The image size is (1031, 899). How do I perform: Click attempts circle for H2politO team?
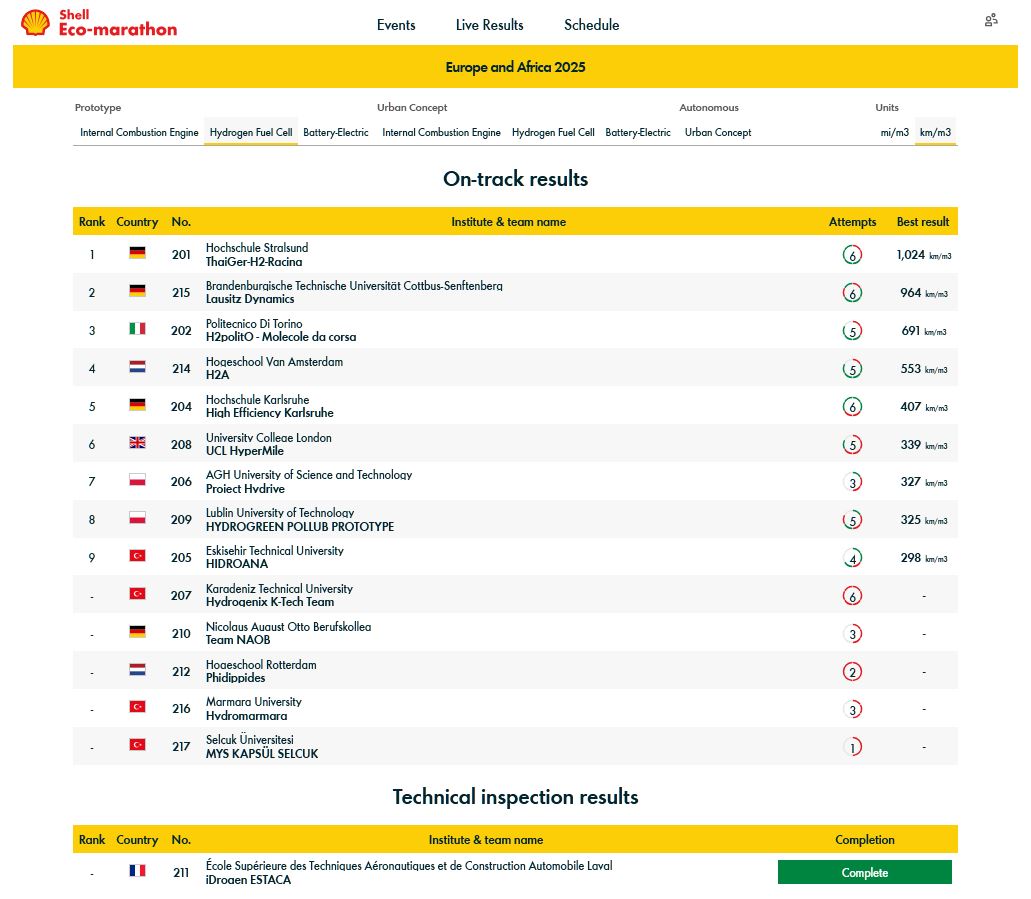pos(852,331)
